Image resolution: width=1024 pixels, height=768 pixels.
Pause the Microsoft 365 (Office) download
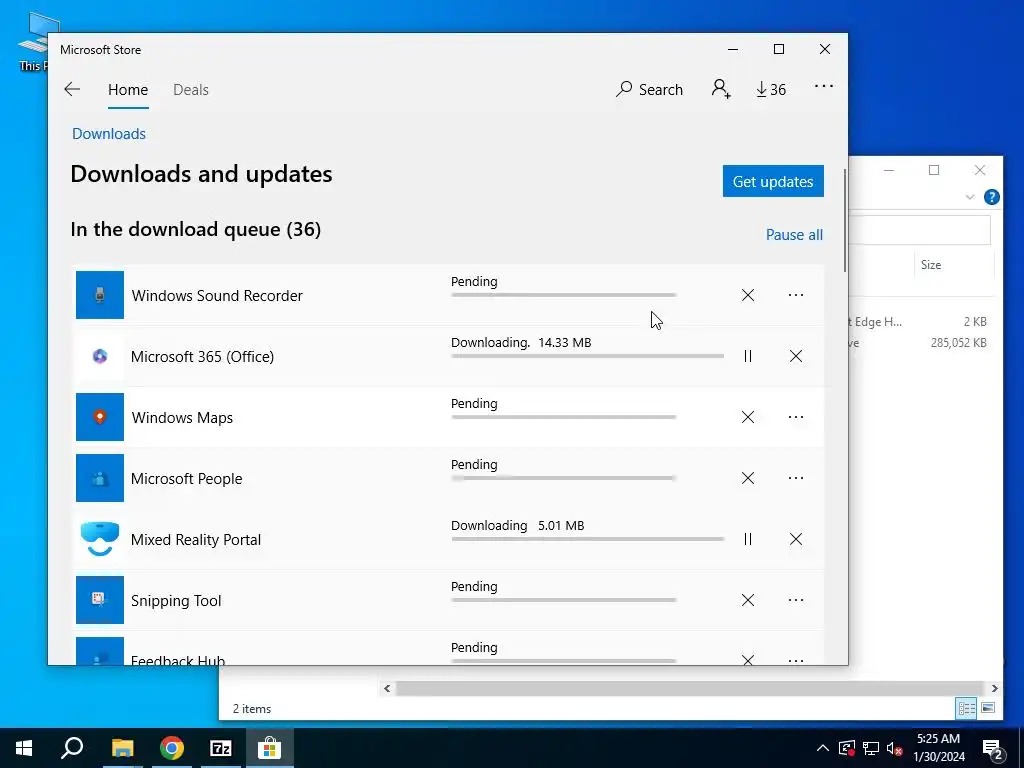click(x=748, y=356)
